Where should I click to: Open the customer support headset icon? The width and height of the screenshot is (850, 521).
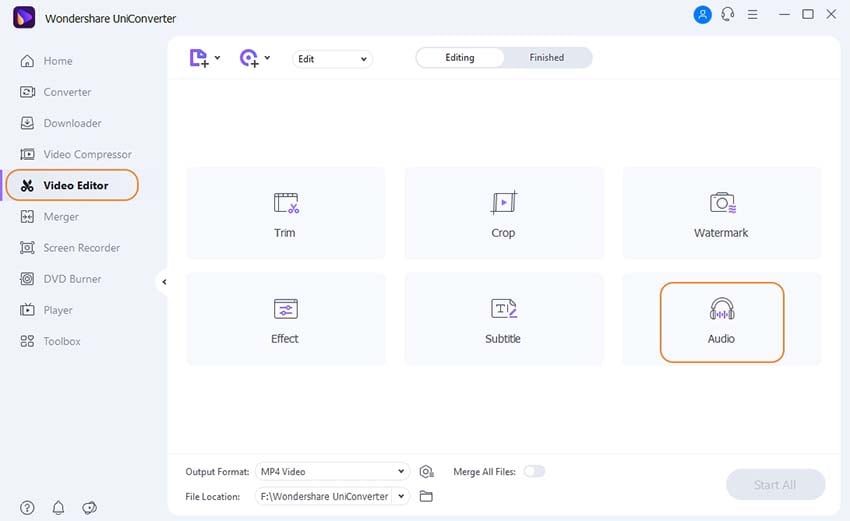[727, 15]
